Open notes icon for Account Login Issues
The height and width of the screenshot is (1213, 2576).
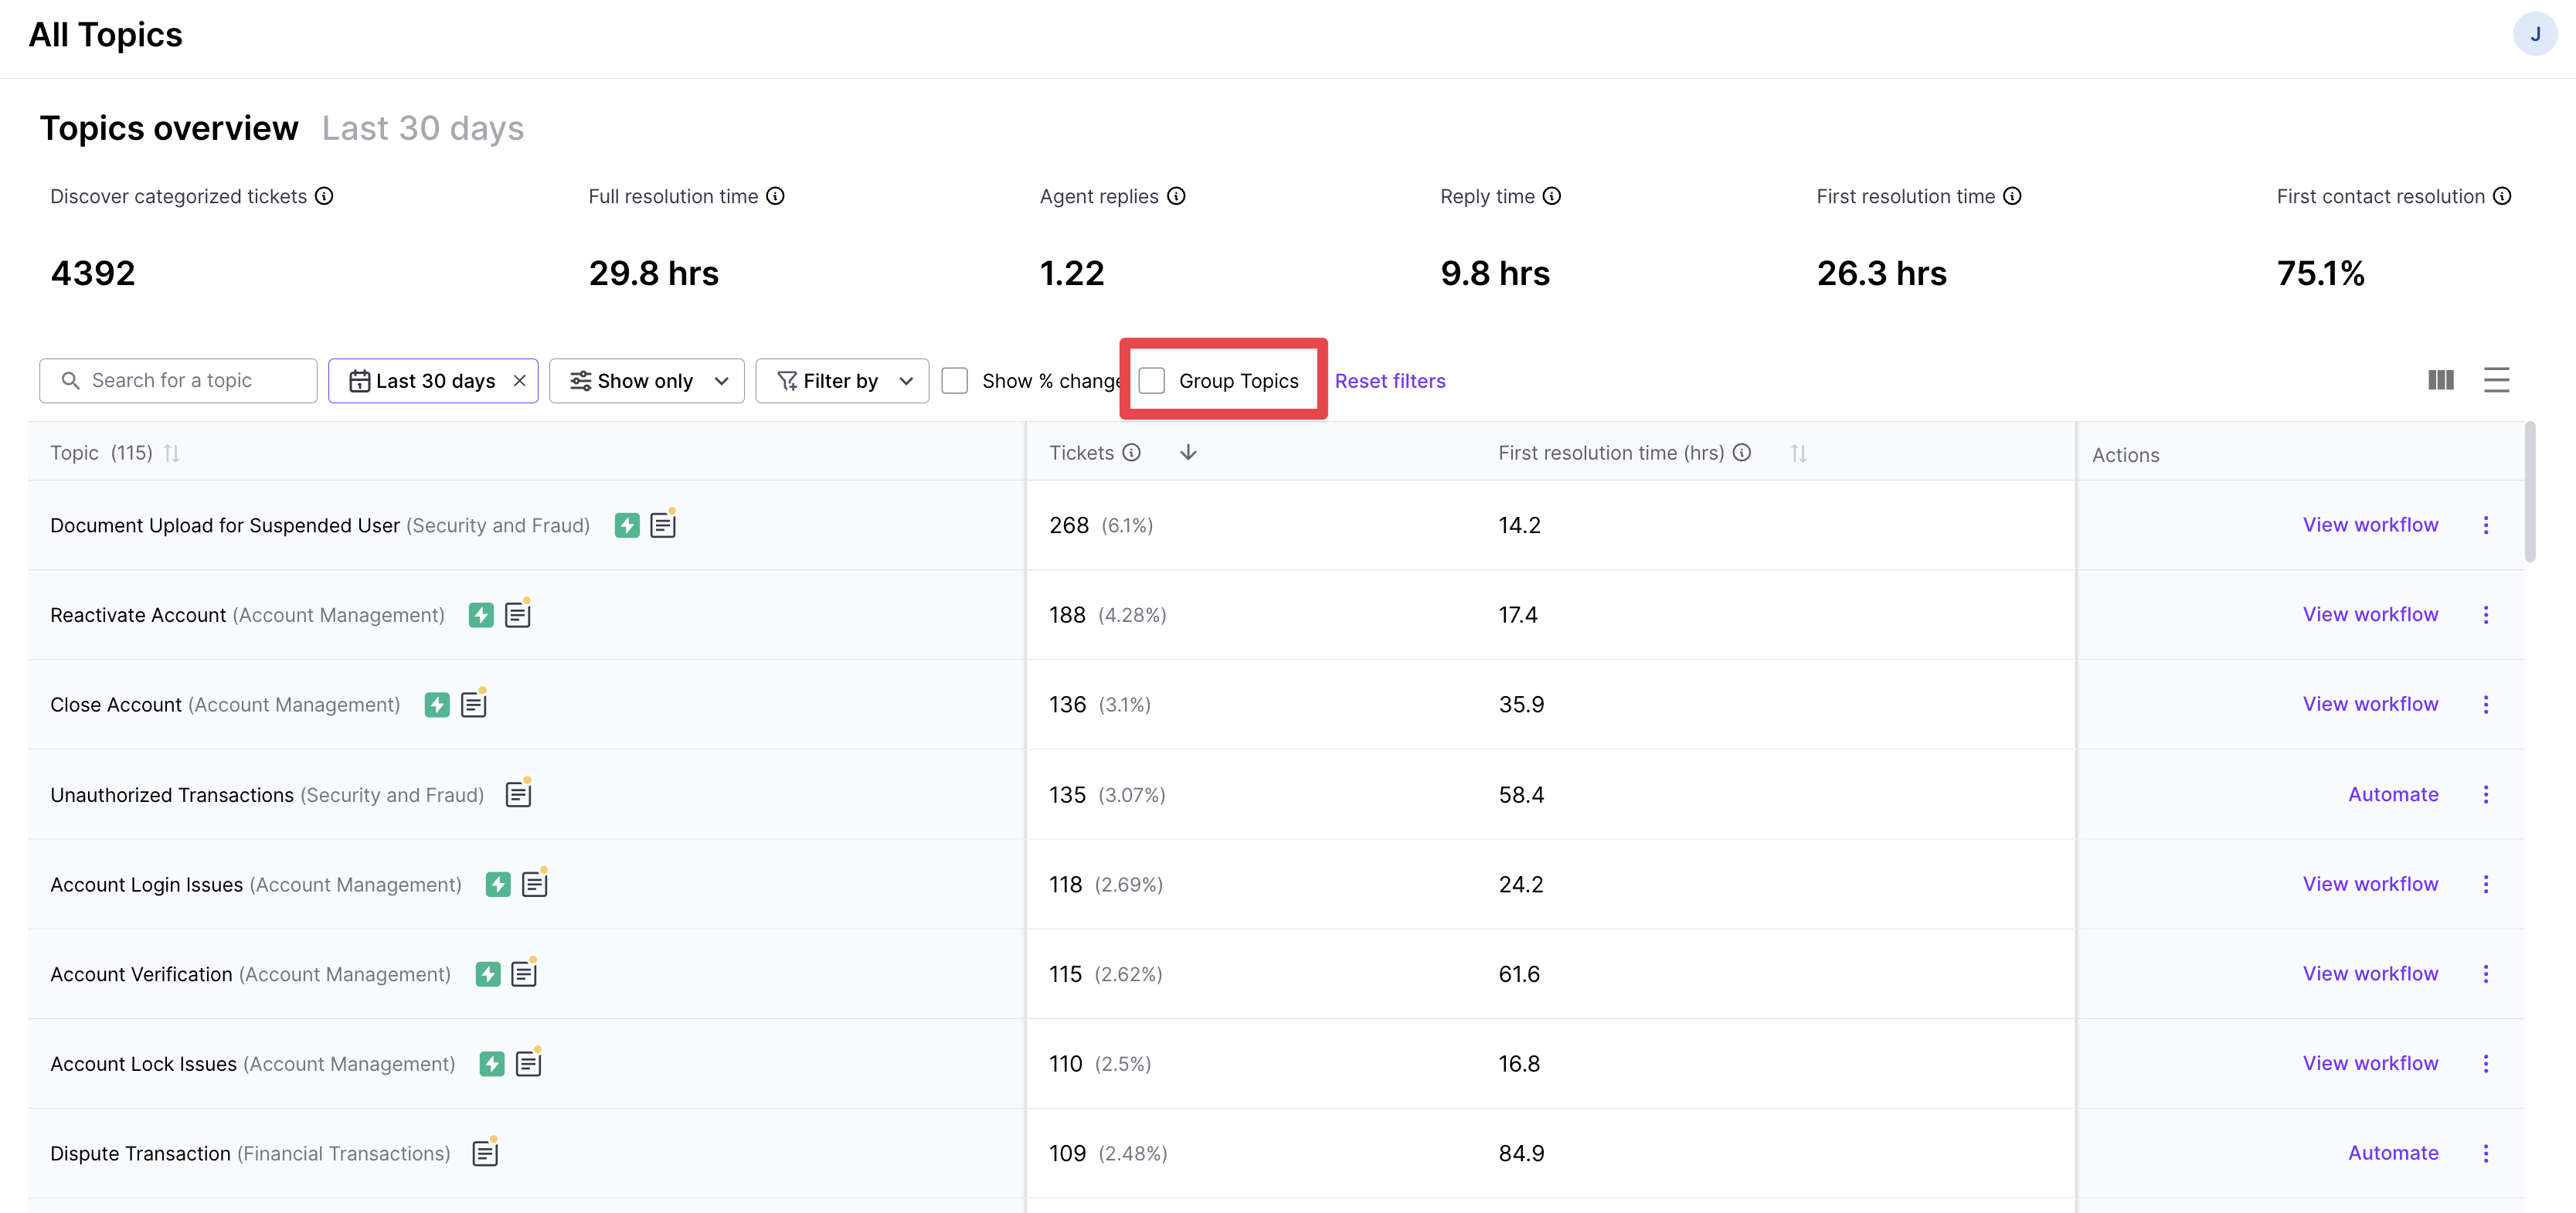point(534,883)
